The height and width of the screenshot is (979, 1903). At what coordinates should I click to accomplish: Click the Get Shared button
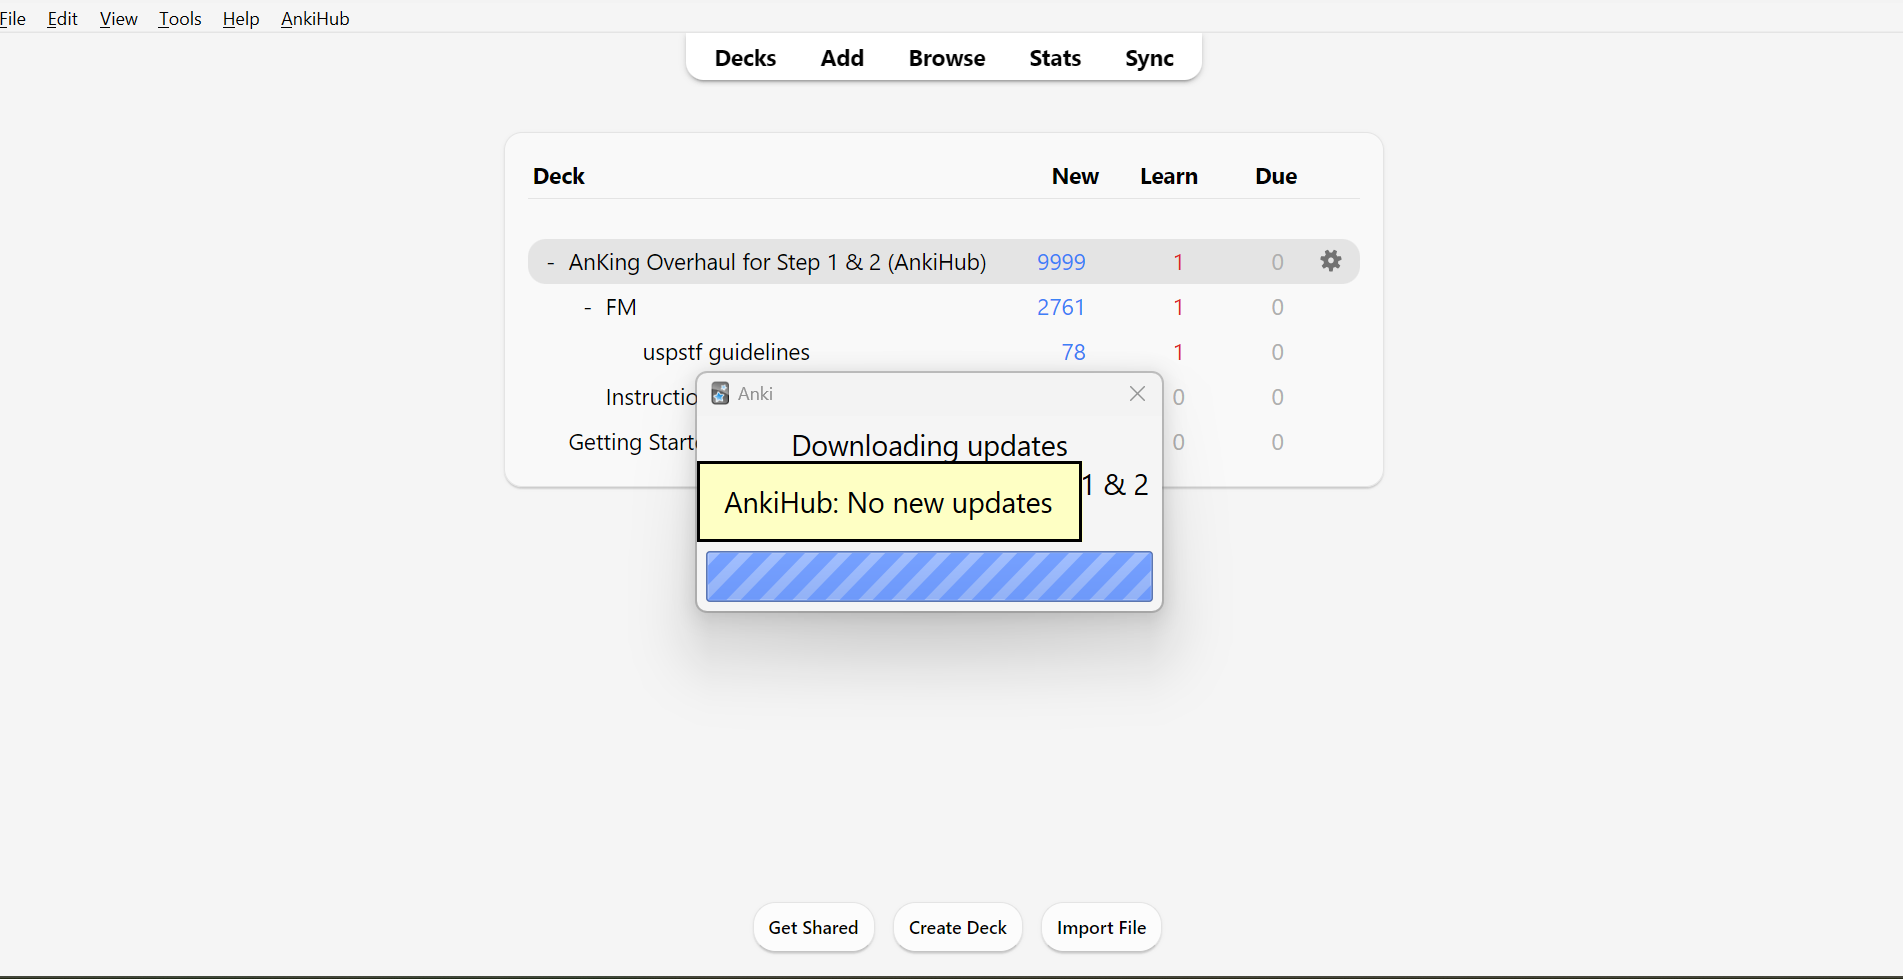813,928
